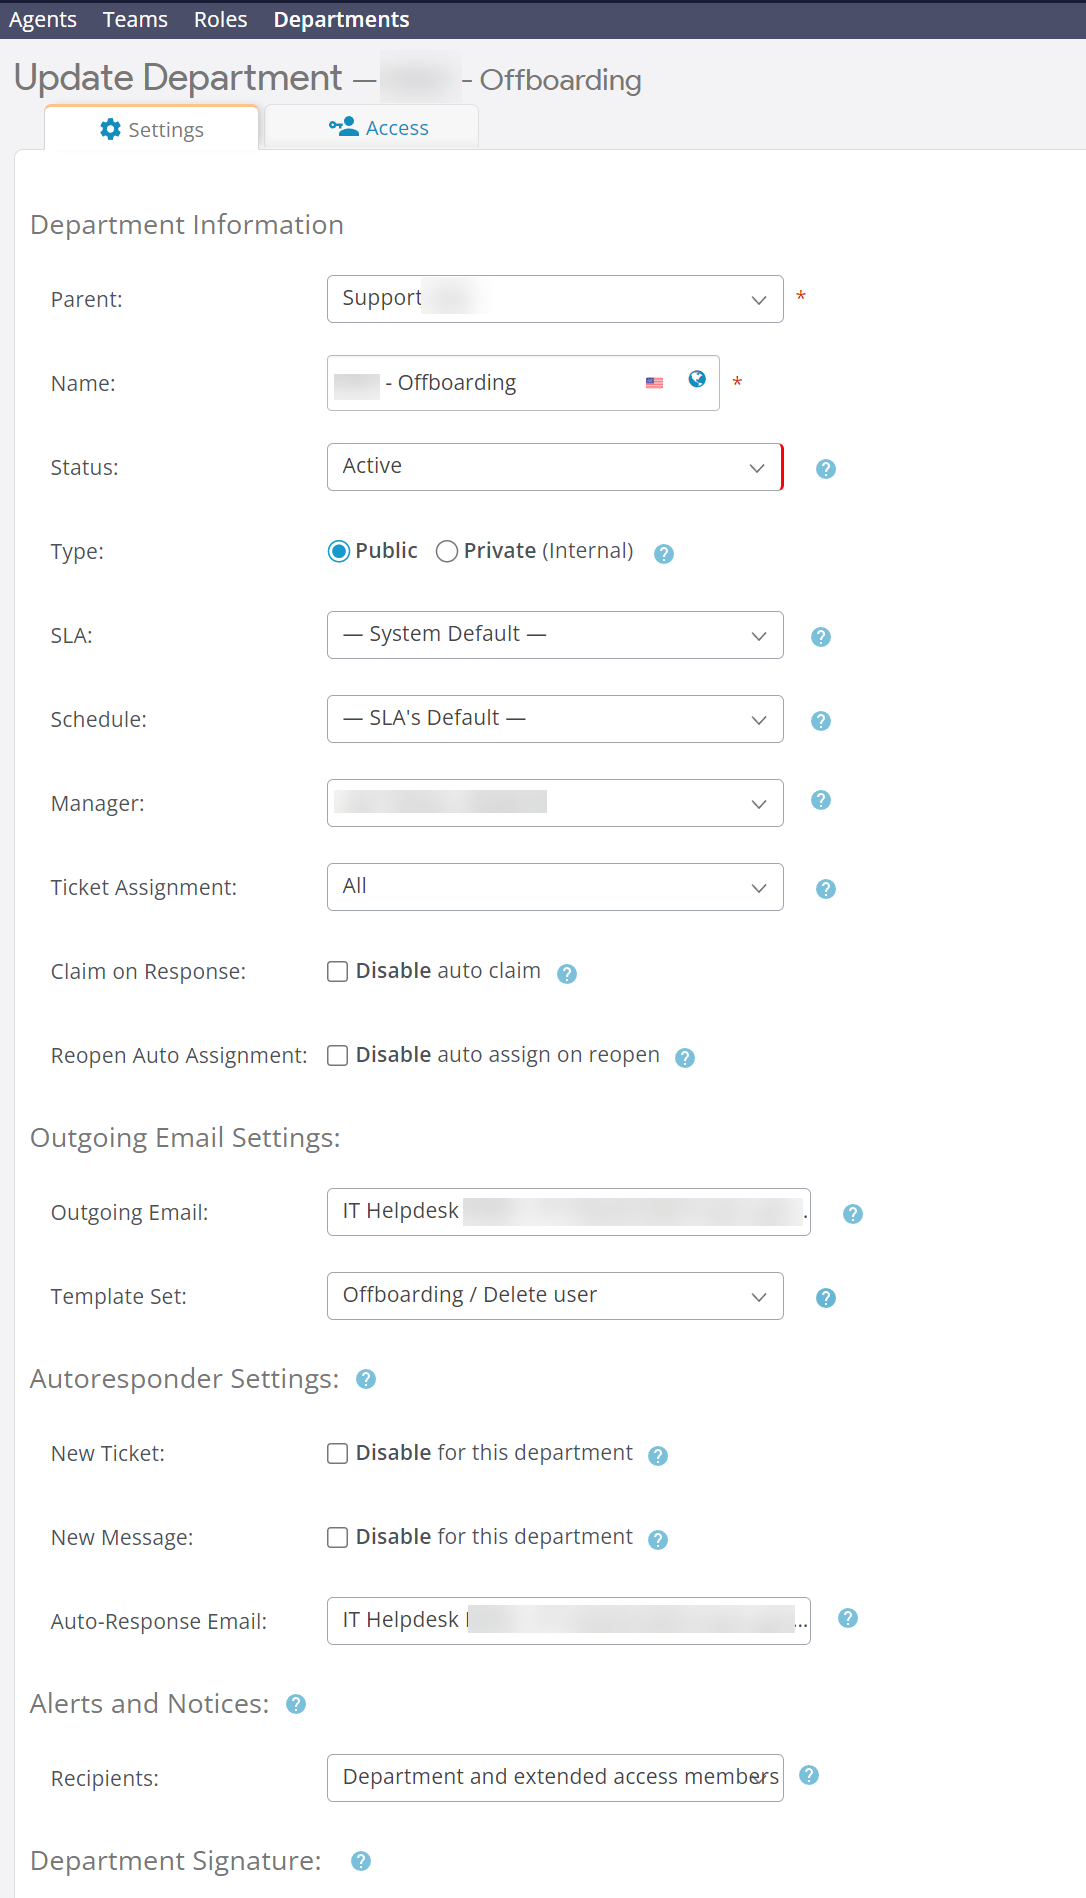Go to the Roles page
The image size is (1086, 1898).
click(x=220, y=20)
